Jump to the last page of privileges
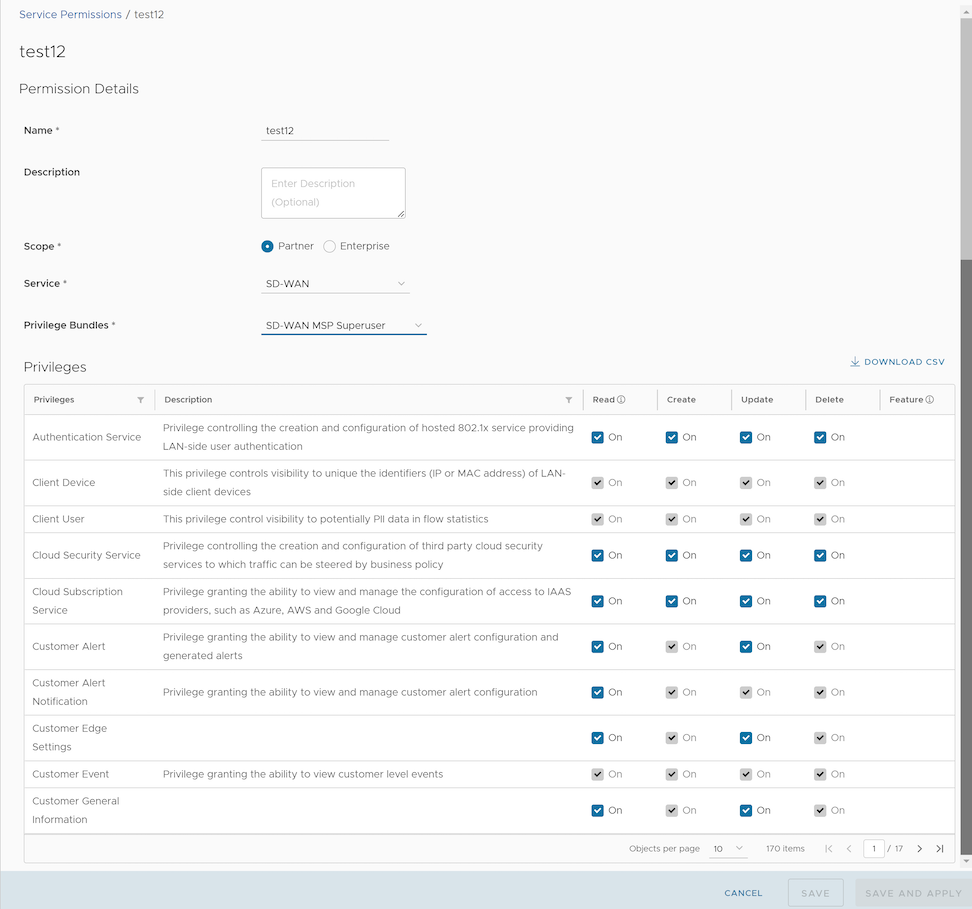Image resolution: width=972 pixels, height=909 pixels. click(x=940, y=849)
